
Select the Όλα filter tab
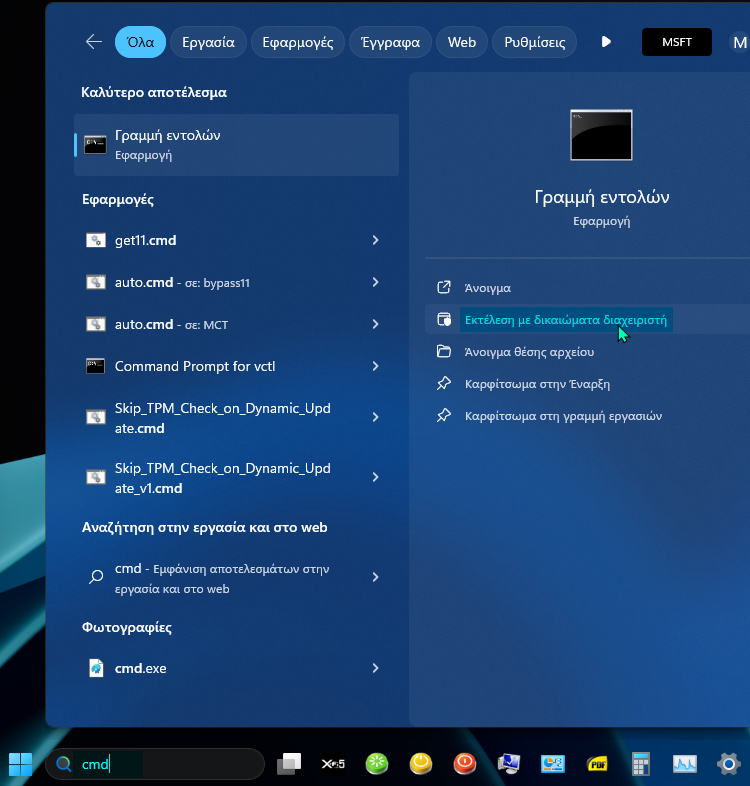tap(140, 42)
